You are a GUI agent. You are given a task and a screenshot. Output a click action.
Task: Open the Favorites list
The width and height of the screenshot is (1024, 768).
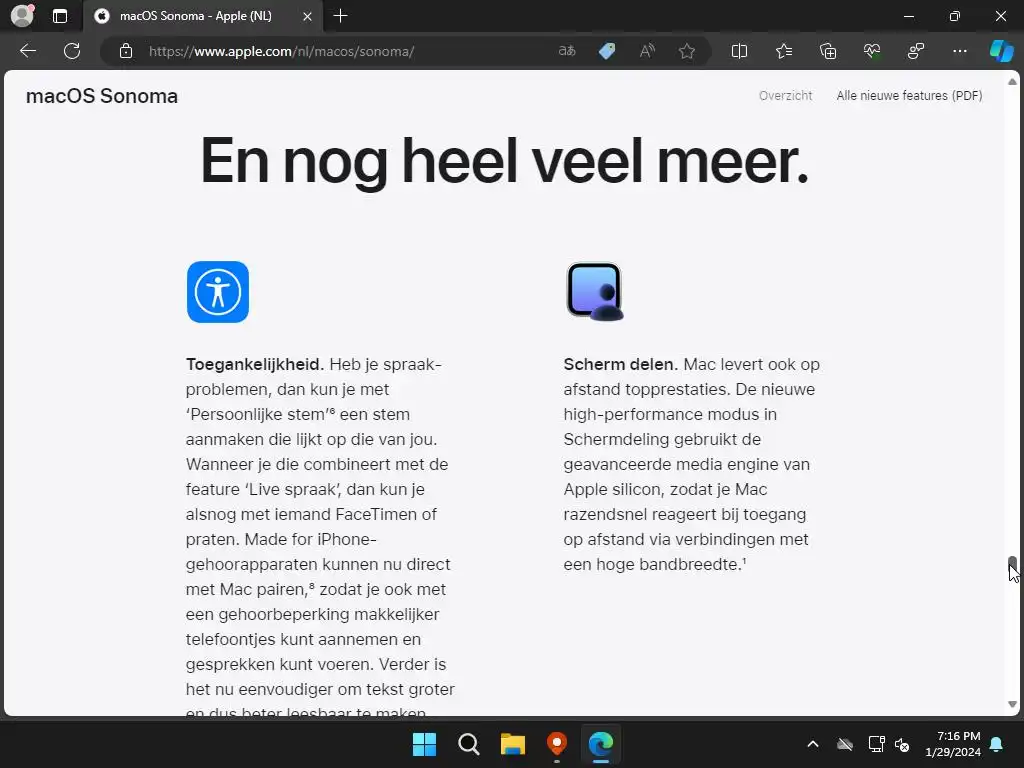point(784,51)
